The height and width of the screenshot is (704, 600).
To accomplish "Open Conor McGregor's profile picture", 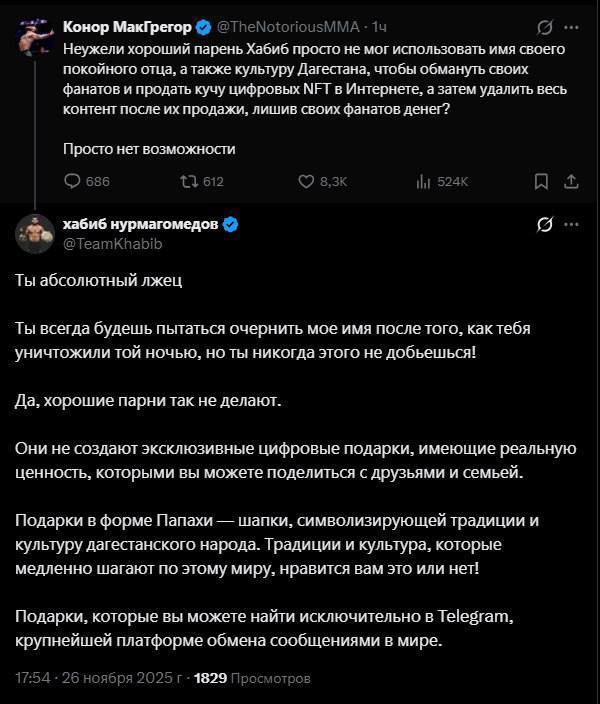I will (x=35, y=37).
